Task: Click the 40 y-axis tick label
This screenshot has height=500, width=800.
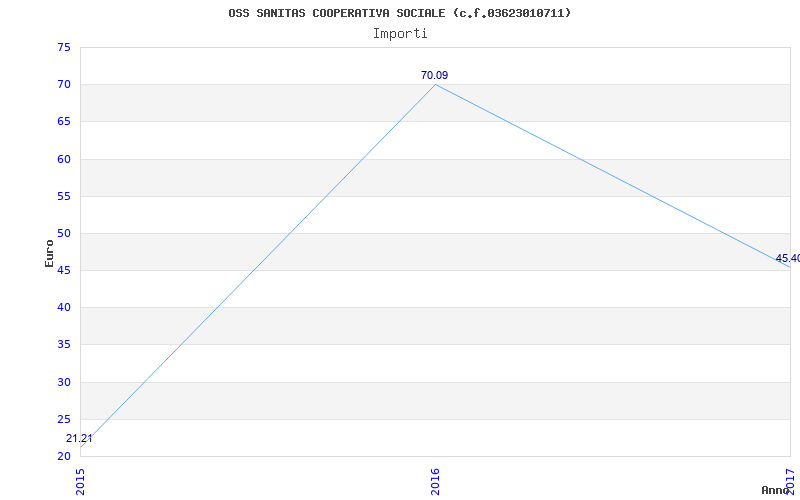Action: coord(64,308)
